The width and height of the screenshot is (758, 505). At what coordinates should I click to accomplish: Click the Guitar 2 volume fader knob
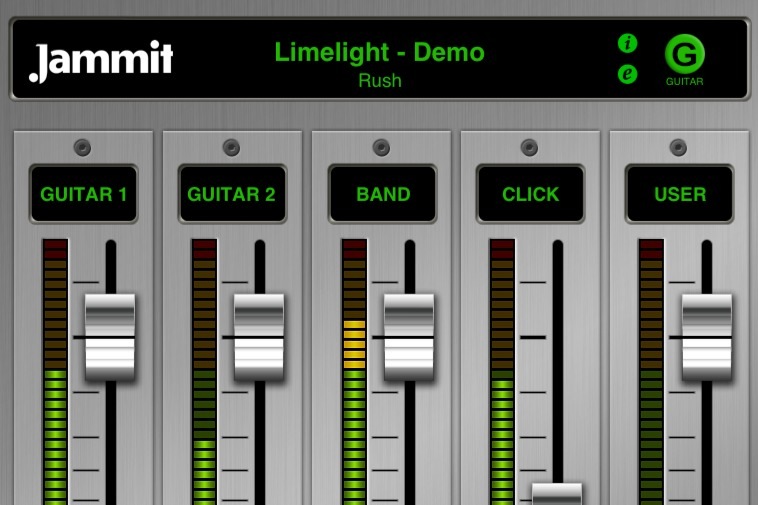[x=259, y=337]
